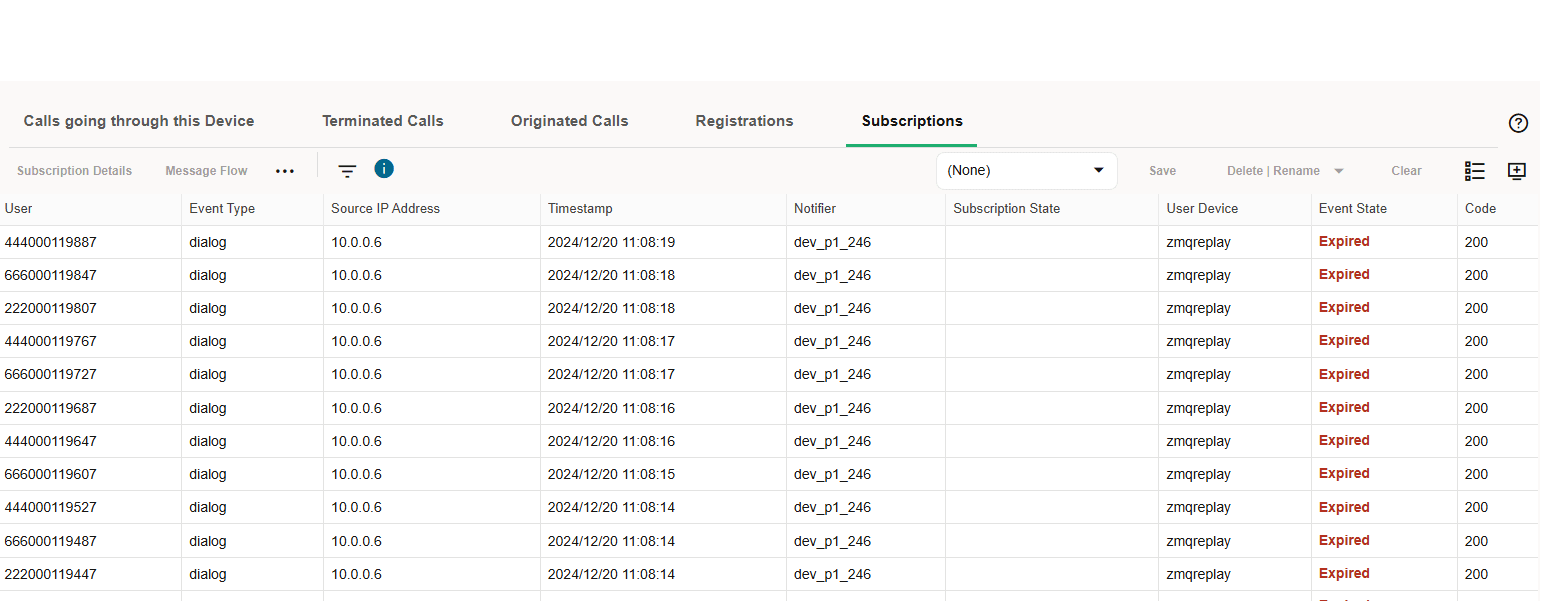Open the Registrations tab

(744, 120)
